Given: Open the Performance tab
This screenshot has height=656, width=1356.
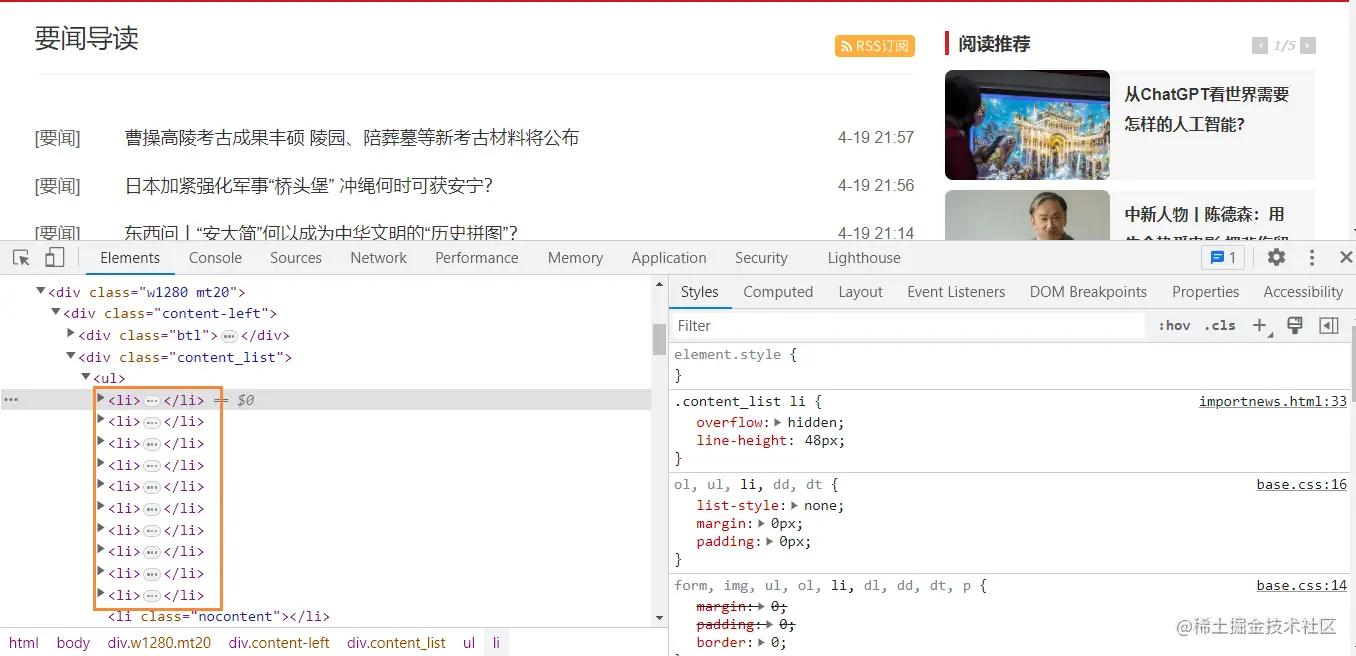Looking at the screenshot, I should [x=477, y=257].
